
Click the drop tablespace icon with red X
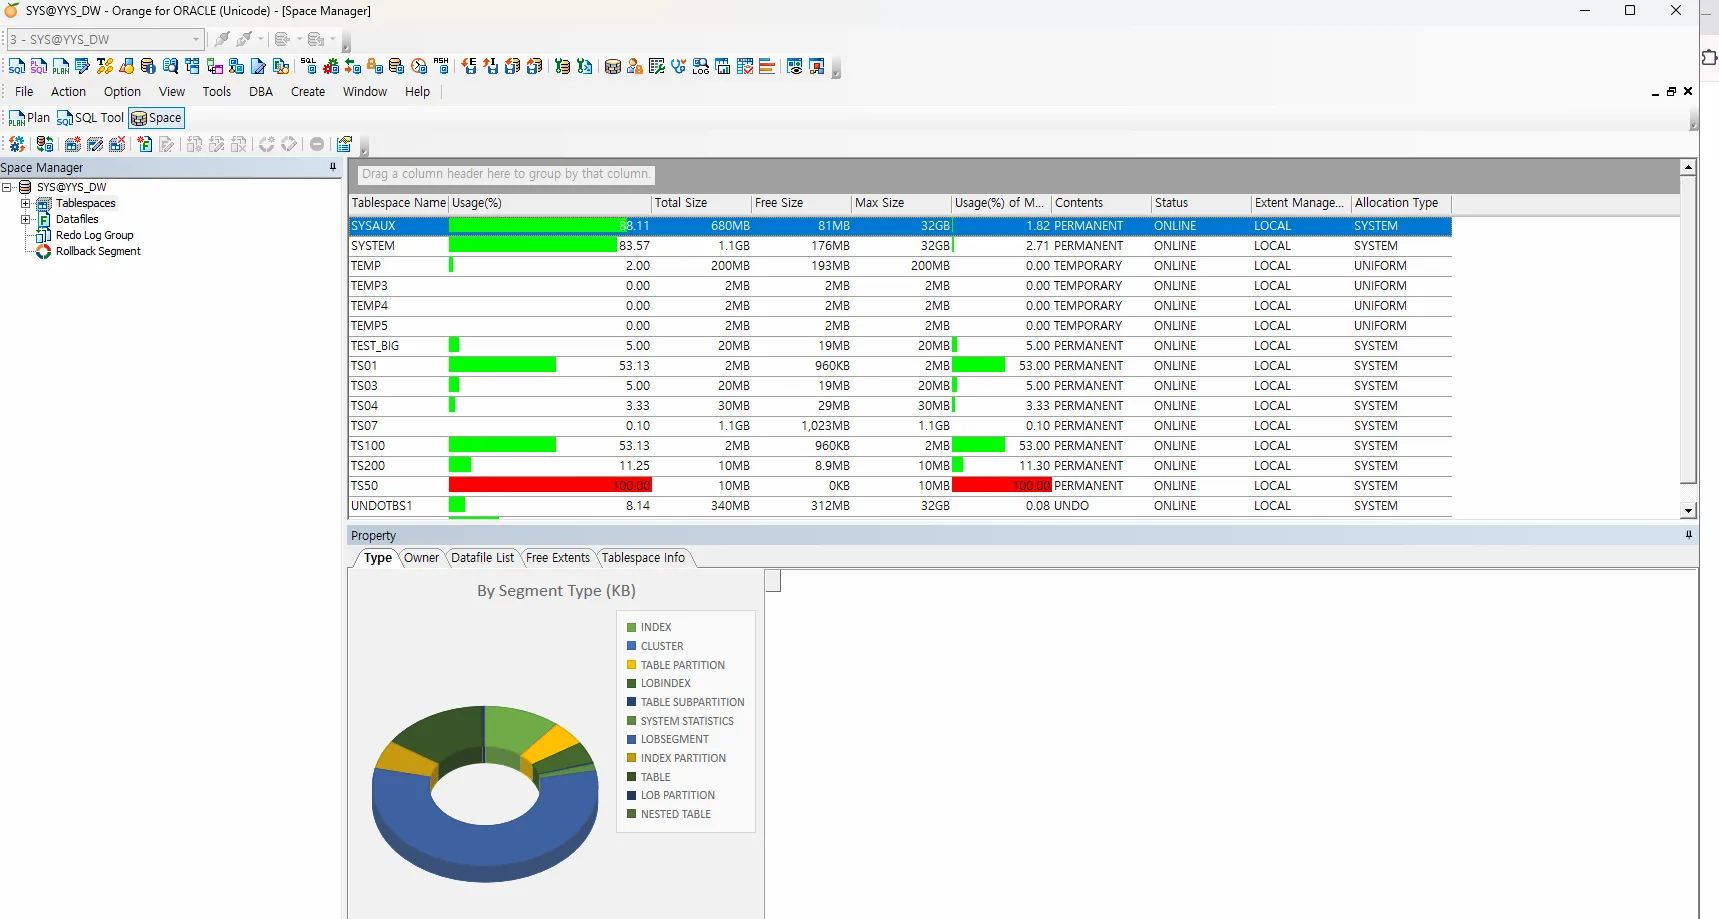click(x=117, y=144)
